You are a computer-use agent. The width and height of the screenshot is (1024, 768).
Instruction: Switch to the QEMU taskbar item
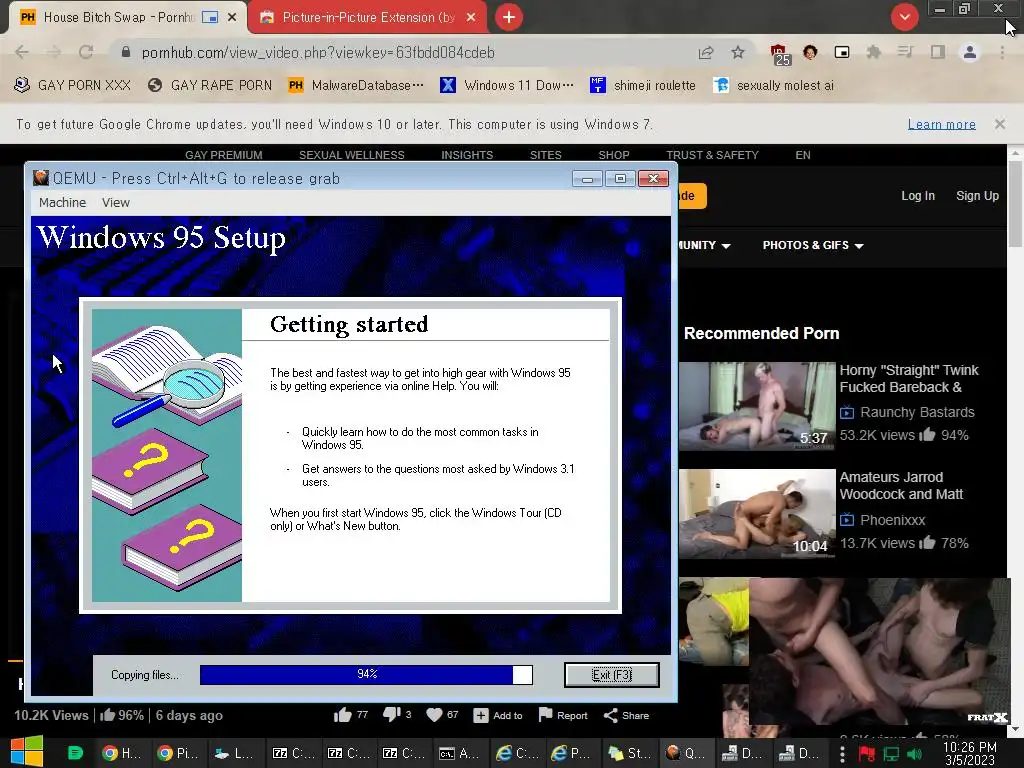pos(686,754)
